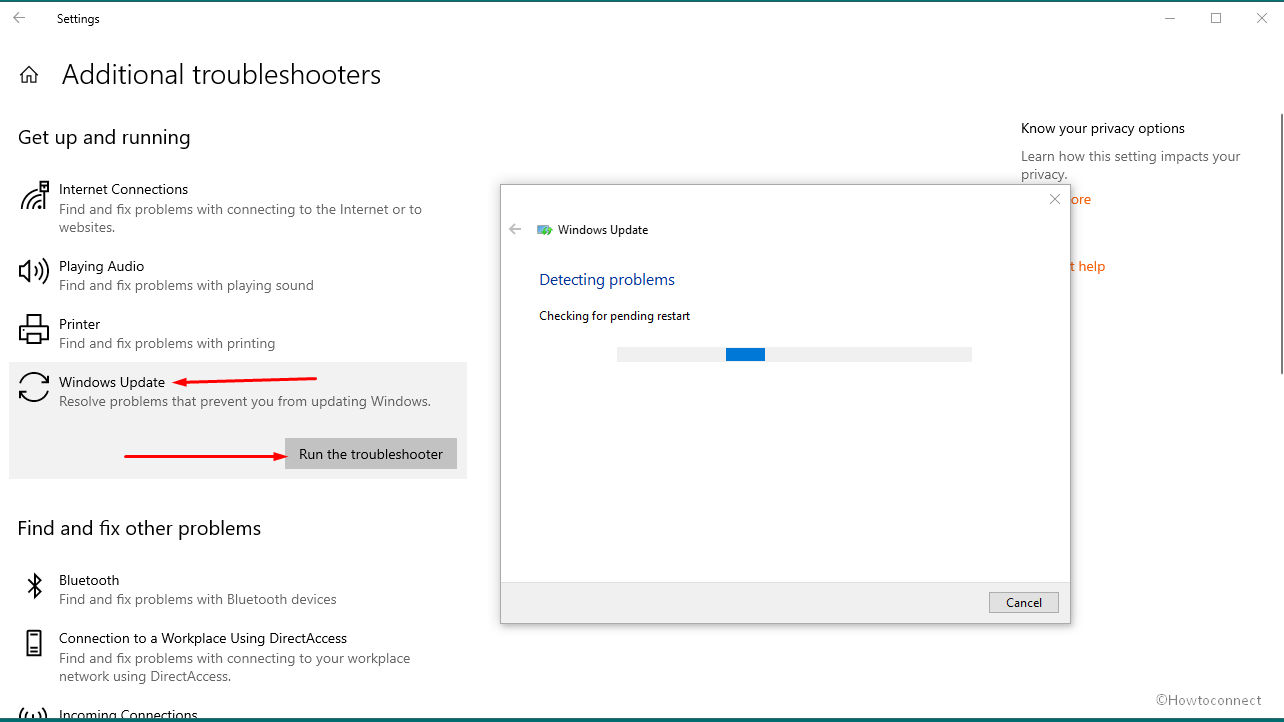Click 'Find and fix problems with printing' text
This screenshot has height=722, width=1284.
point(167,343)
